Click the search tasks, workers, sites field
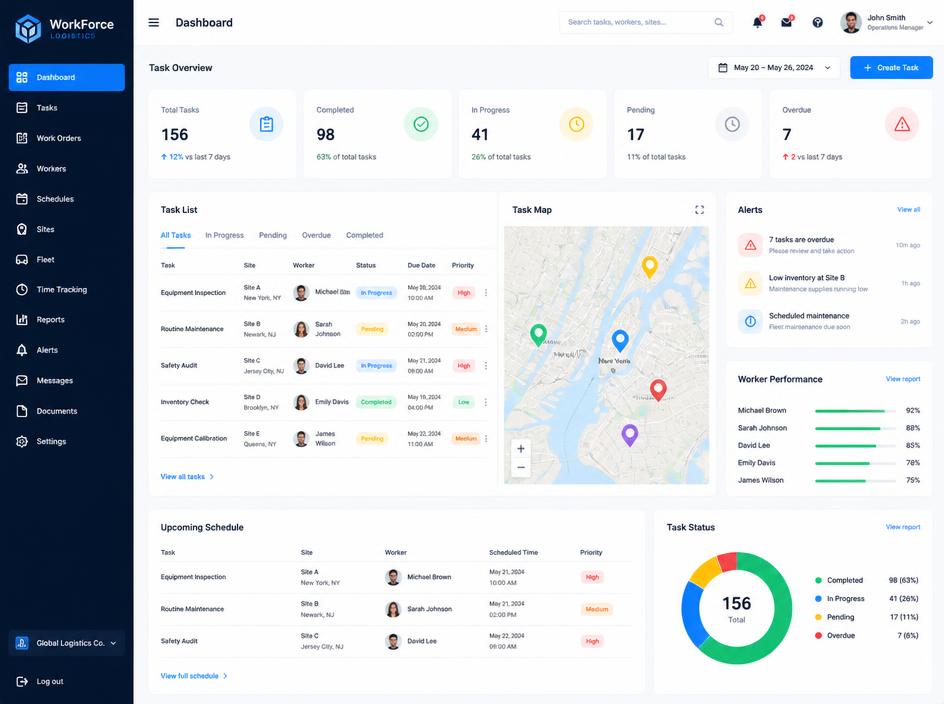The width and height of the screenshot is (944, 704). (646, 22)
